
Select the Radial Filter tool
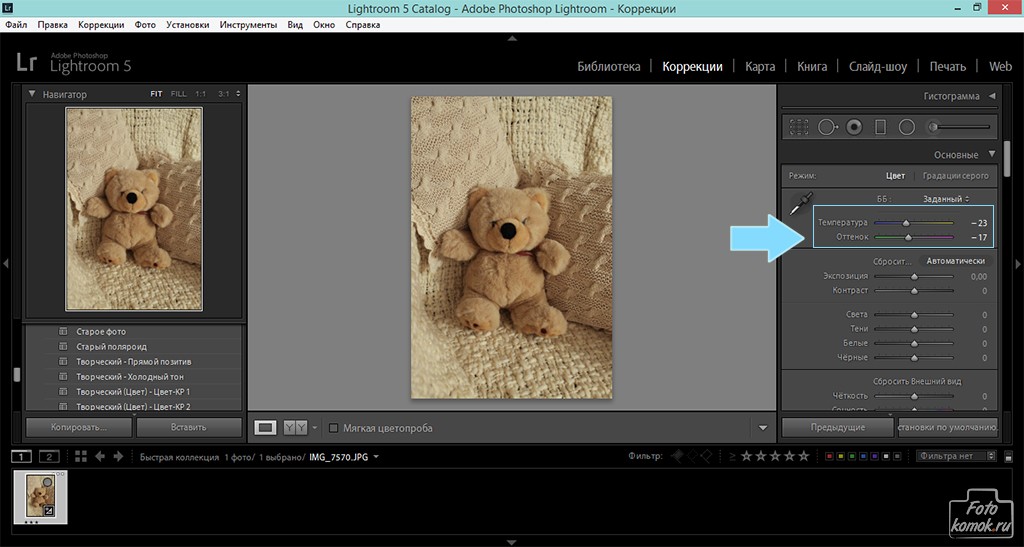click(x=906, y=127)
